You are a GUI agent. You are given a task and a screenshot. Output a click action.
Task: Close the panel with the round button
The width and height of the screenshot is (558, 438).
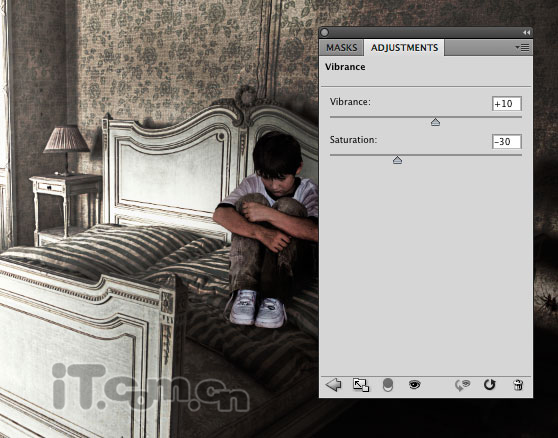324,32
